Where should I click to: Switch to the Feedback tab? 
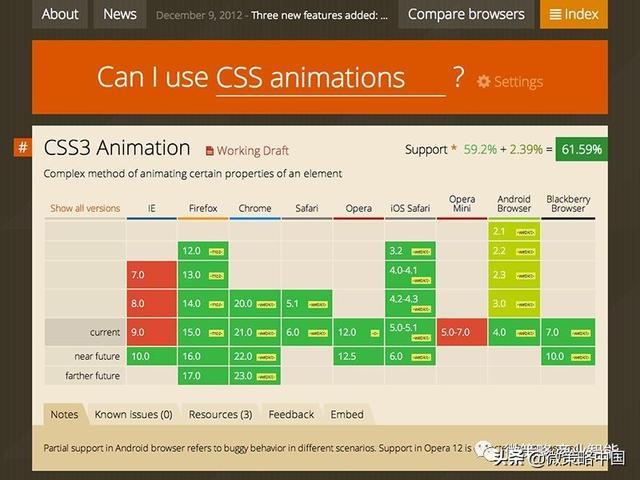291,414
